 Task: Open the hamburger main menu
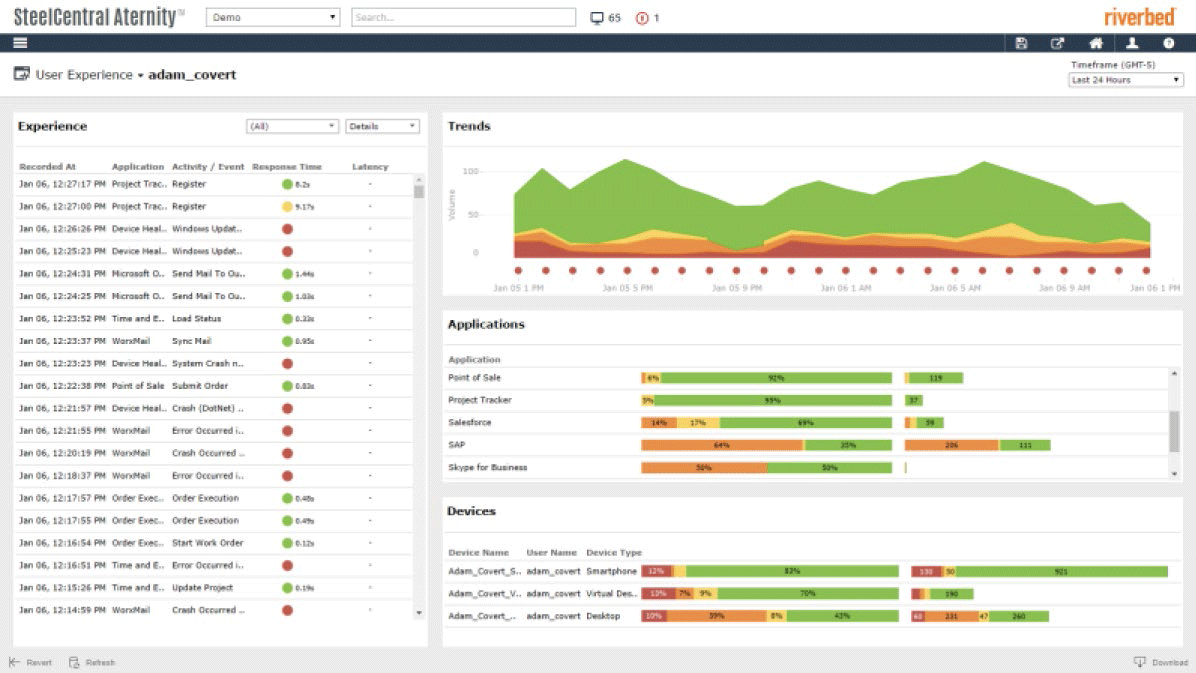[x=20, y=43]
